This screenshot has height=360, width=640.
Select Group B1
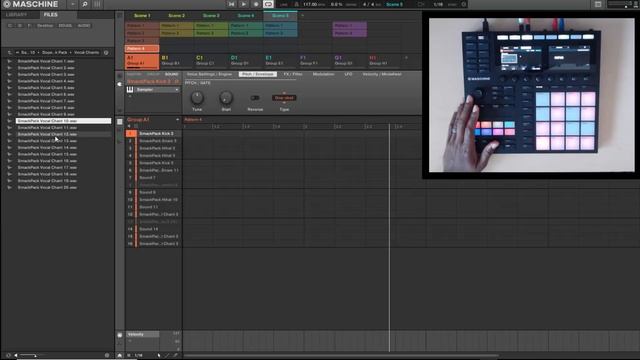tap(176, 61)
